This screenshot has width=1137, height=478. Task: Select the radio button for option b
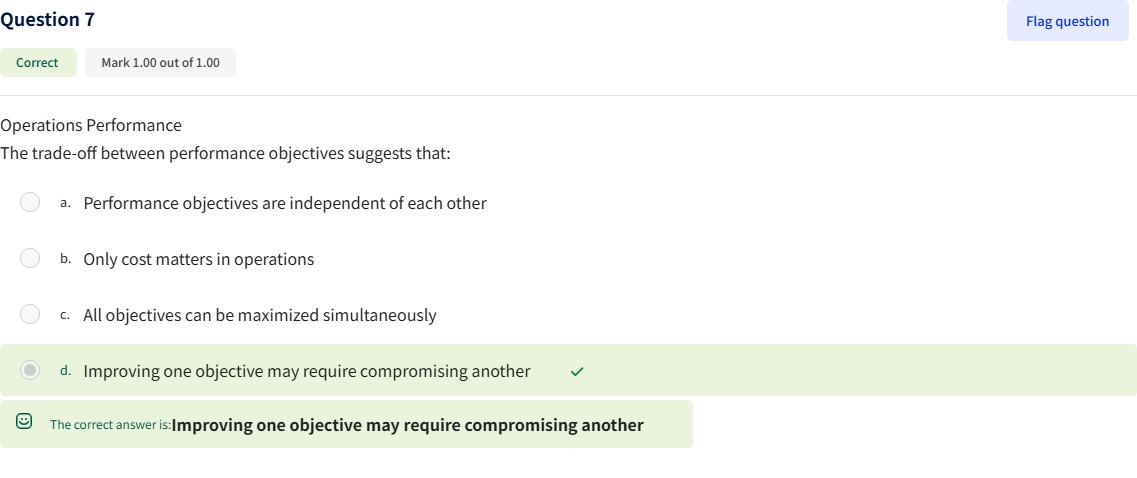pyautogui.click(x=31, y=259)
